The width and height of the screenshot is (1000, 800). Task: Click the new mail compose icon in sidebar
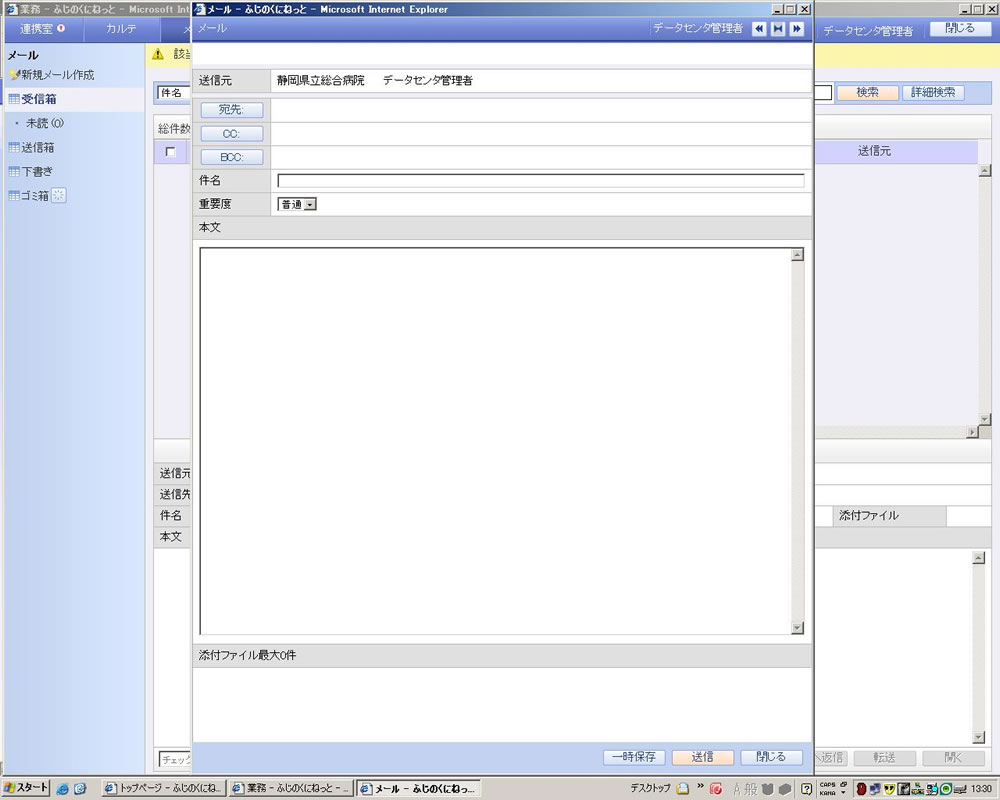coord(14,75)
